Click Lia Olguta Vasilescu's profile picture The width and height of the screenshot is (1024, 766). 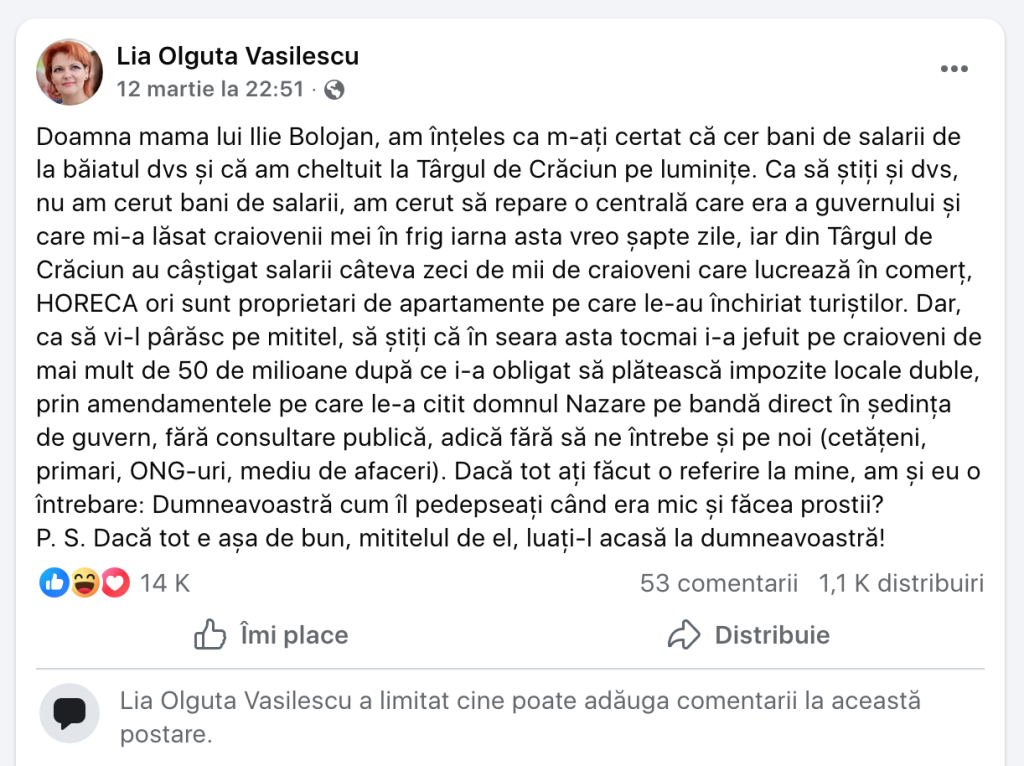70,72
